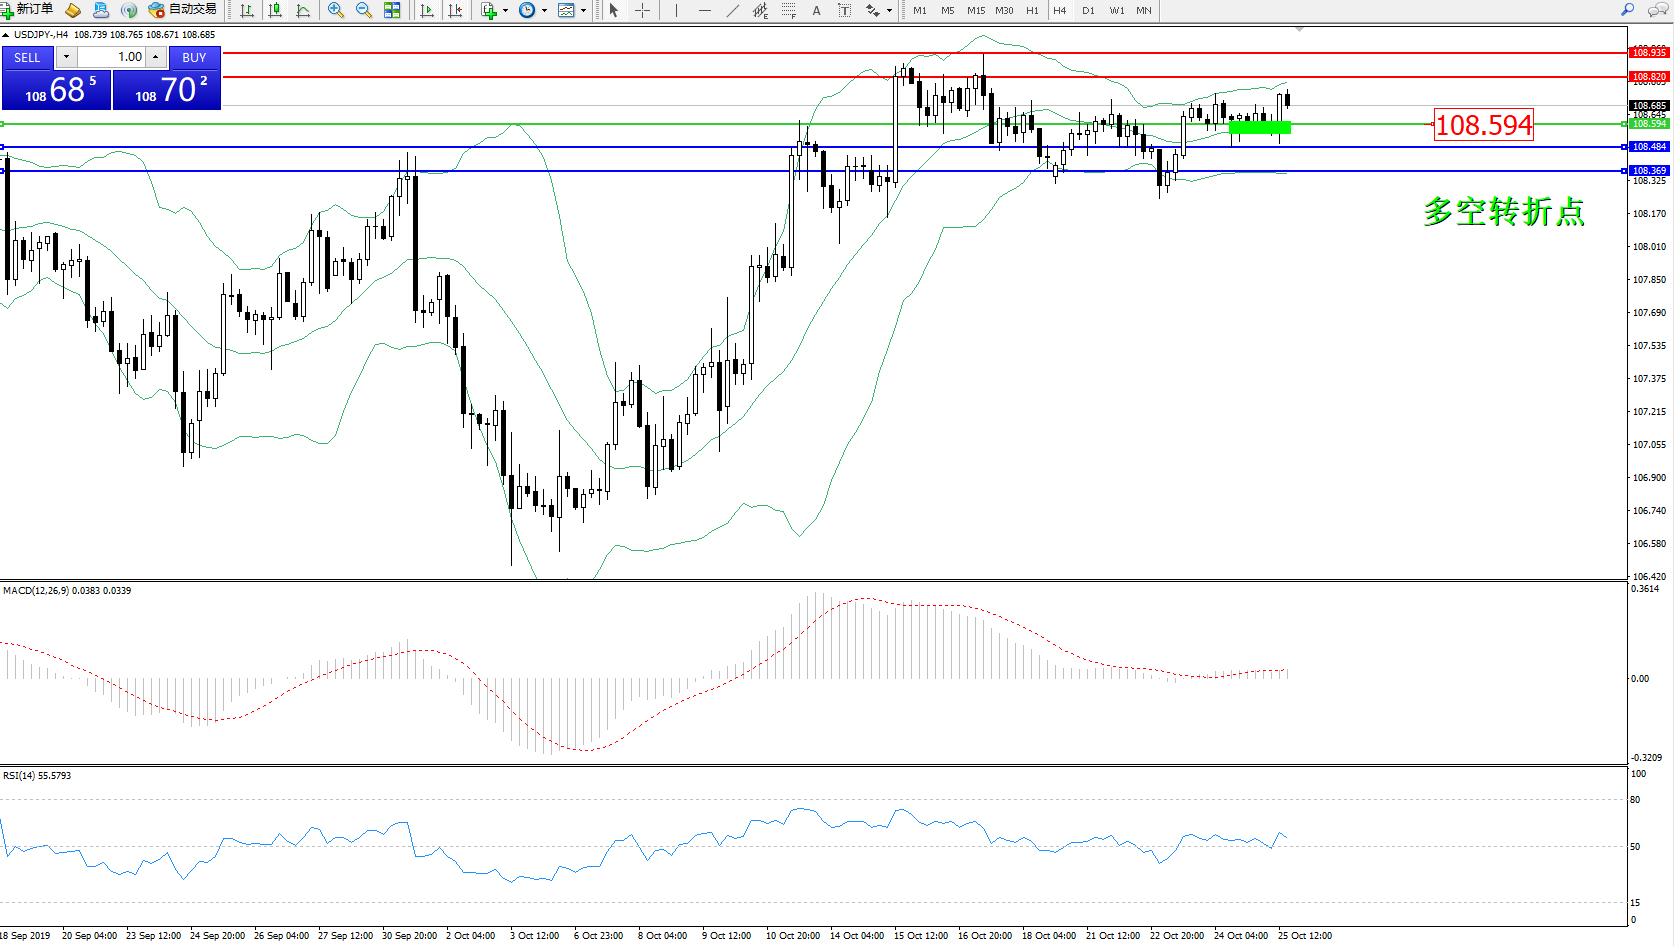Click the SELL button
This screenshot has height=946, width=1674.
point(27,57)
